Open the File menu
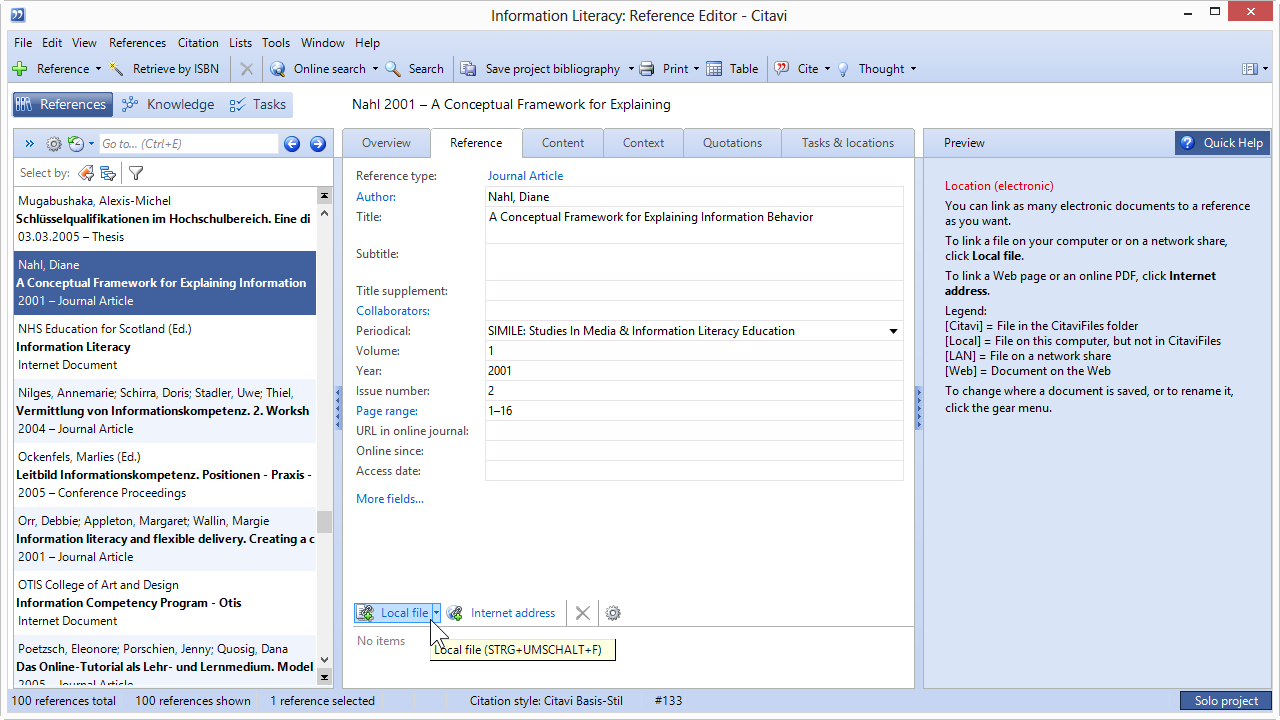The image size is (1280, 720). 23,43
